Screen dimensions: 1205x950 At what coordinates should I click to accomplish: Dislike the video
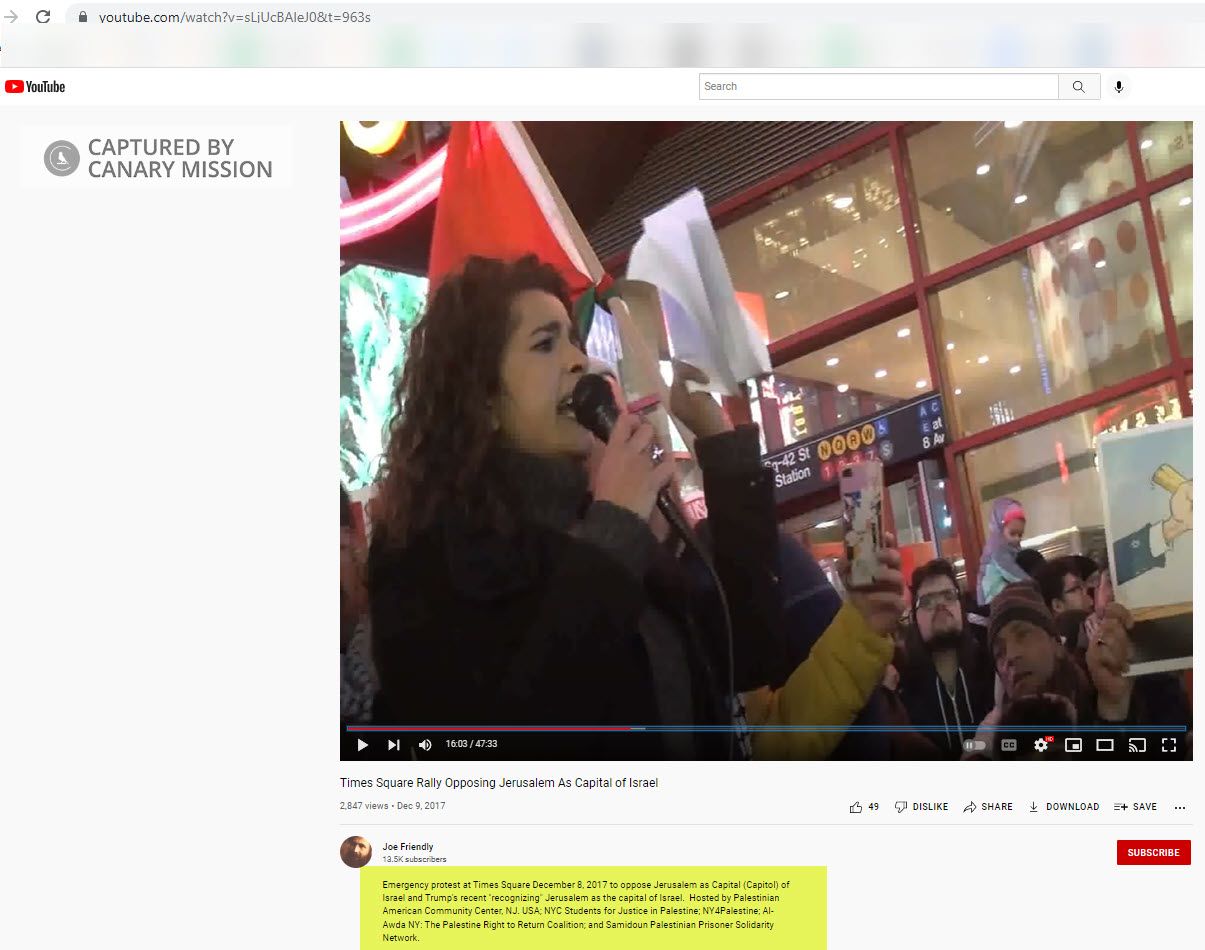[921, 807]
